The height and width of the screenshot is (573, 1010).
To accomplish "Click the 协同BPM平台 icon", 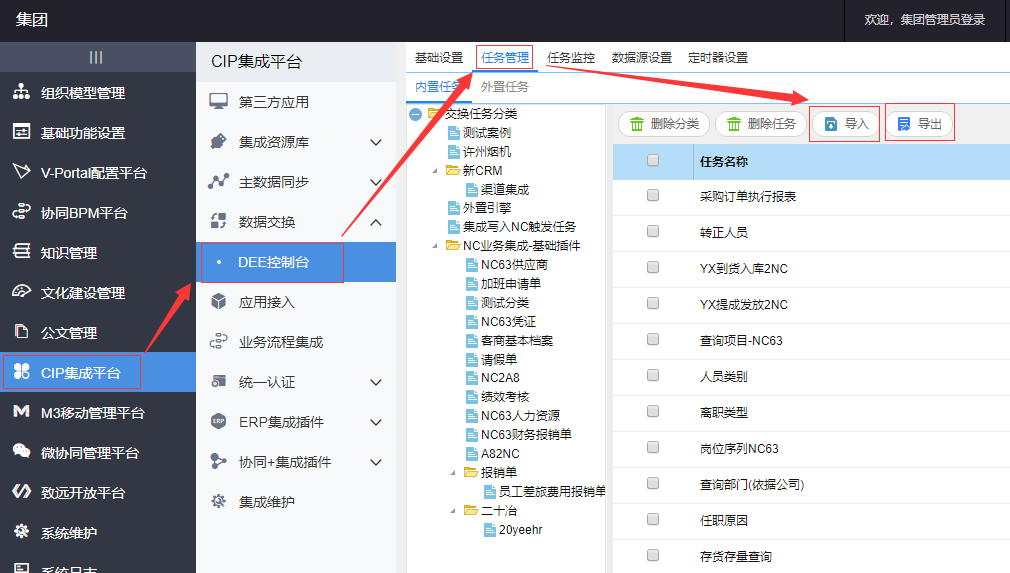I will click(21, 212).
